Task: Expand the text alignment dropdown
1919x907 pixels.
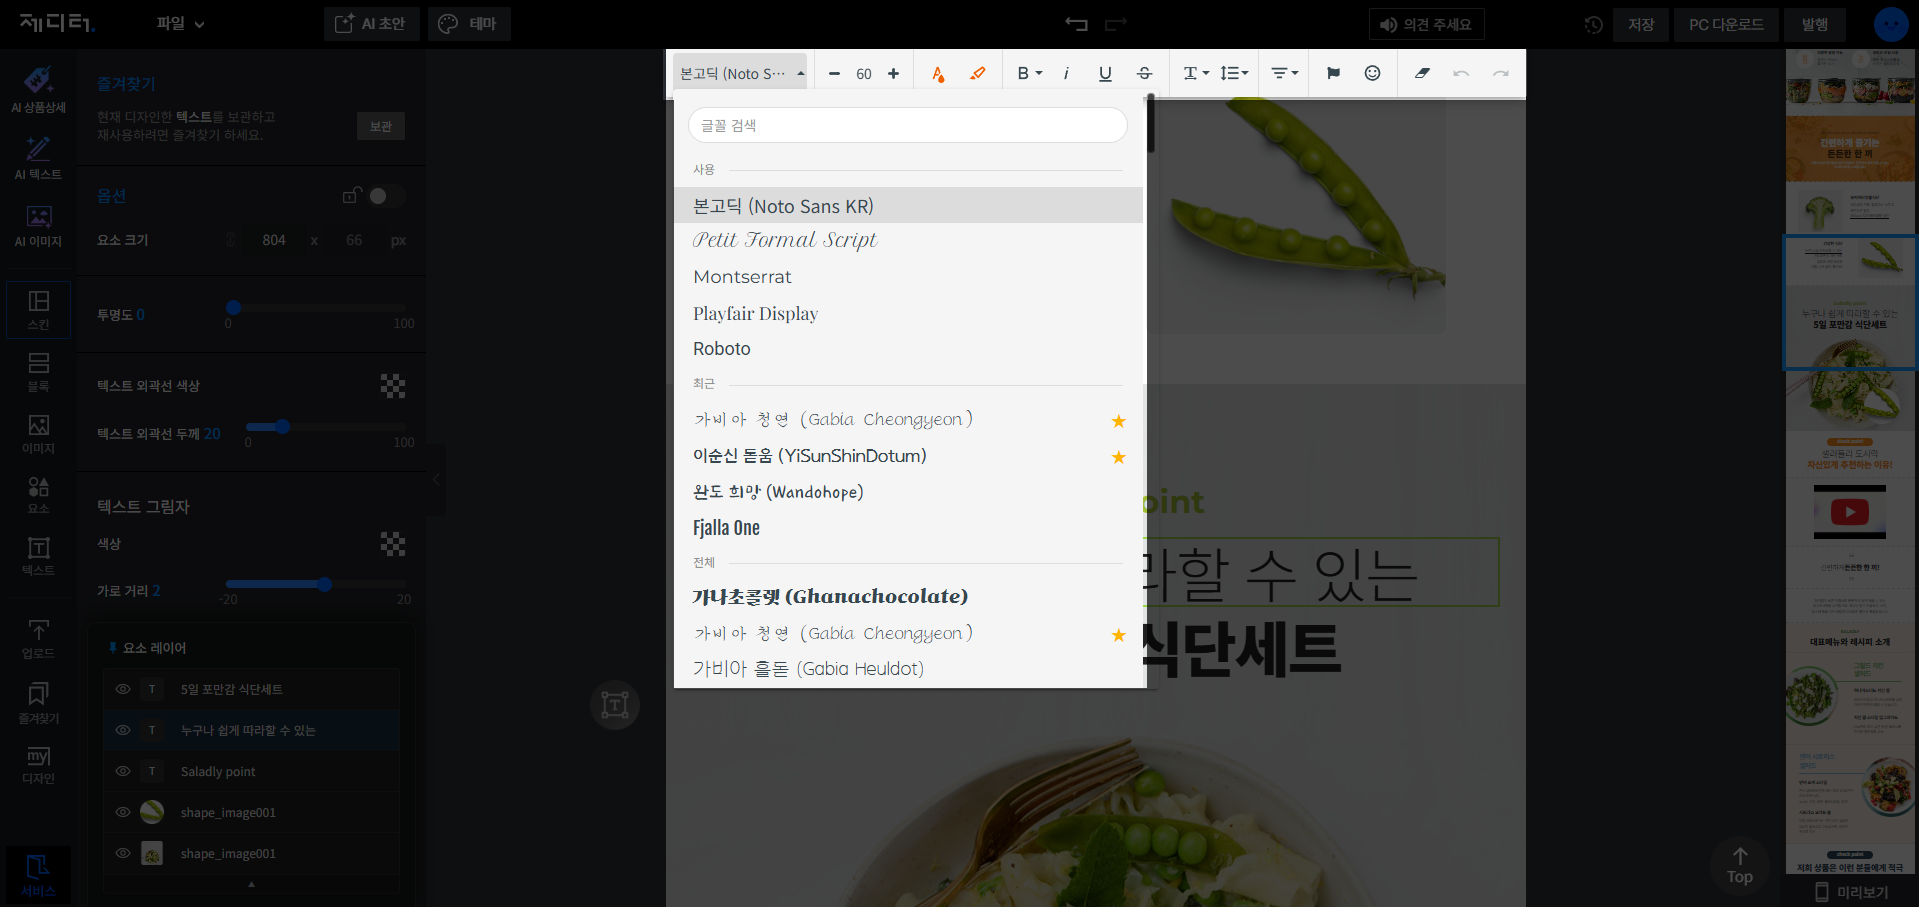Action: pos(1285,73)
